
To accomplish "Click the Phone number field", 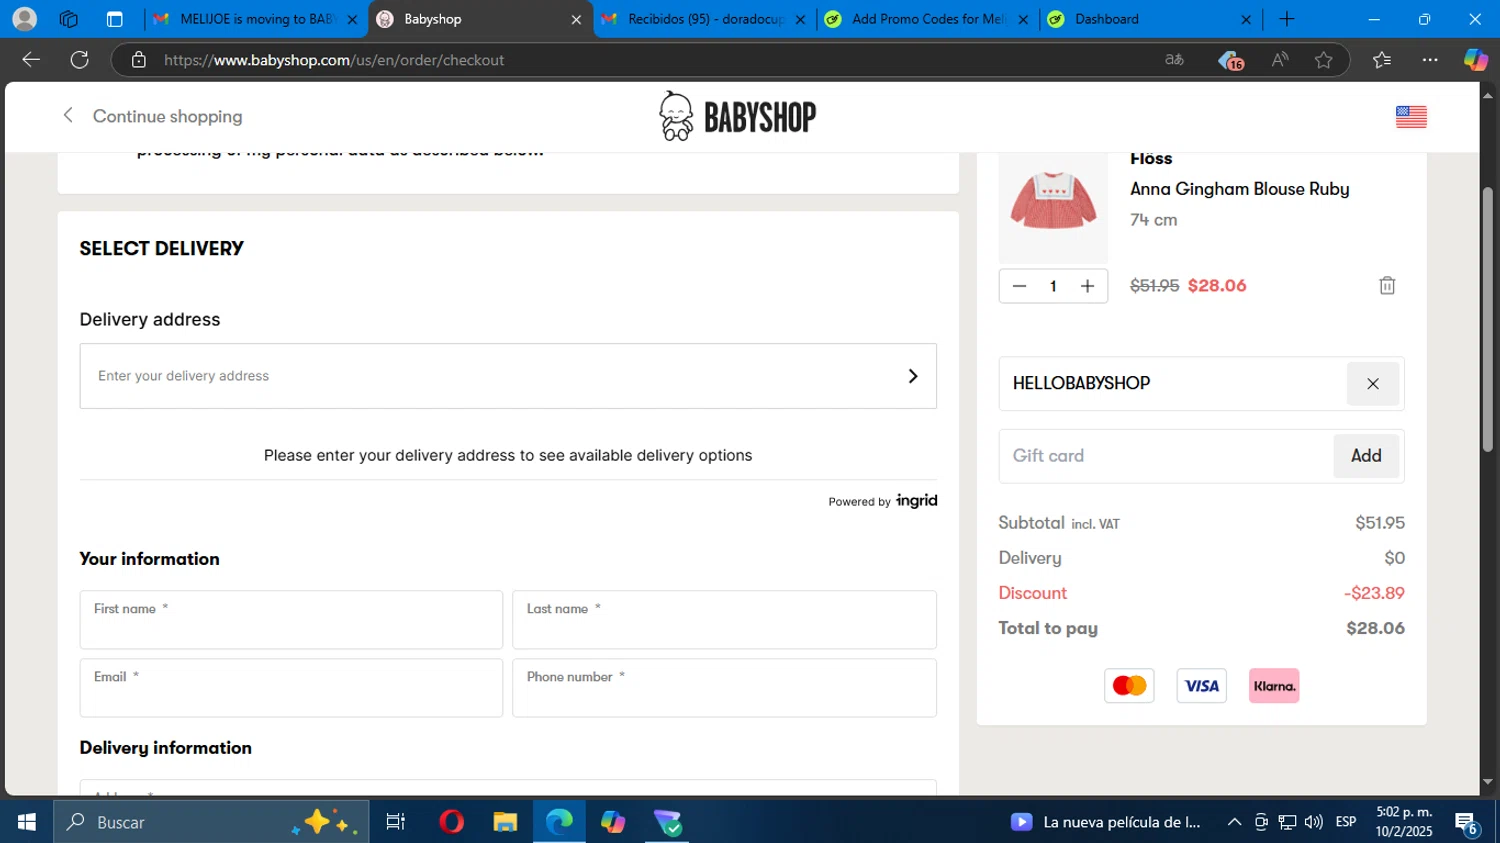I will [x=724, y=688].
